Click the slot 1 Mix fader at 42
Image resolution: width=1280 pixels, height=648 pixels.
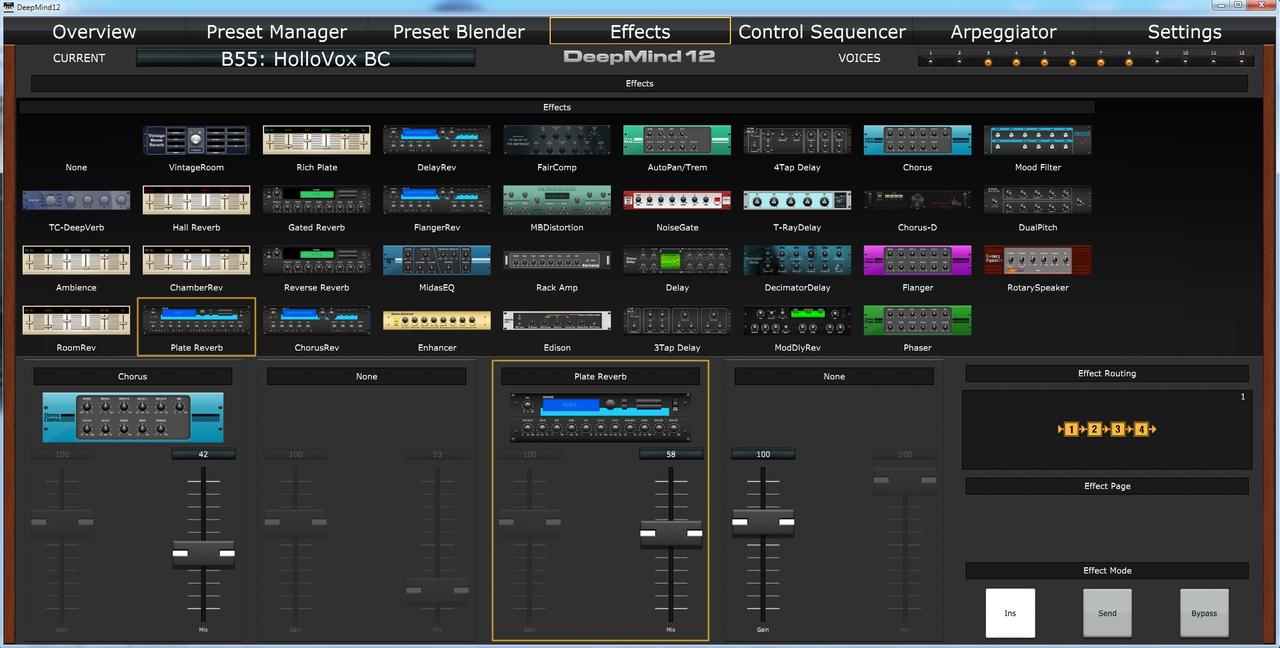point(203,553)
